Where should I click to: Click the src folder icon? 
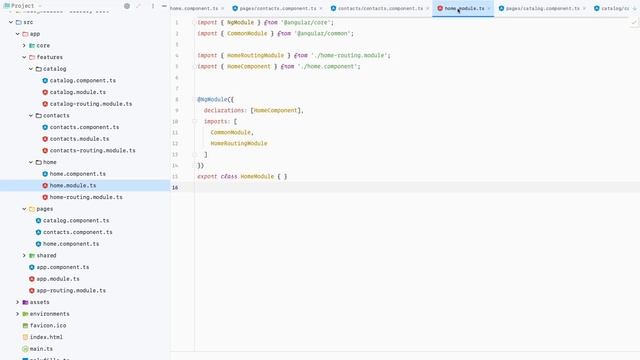click(18, 22)
